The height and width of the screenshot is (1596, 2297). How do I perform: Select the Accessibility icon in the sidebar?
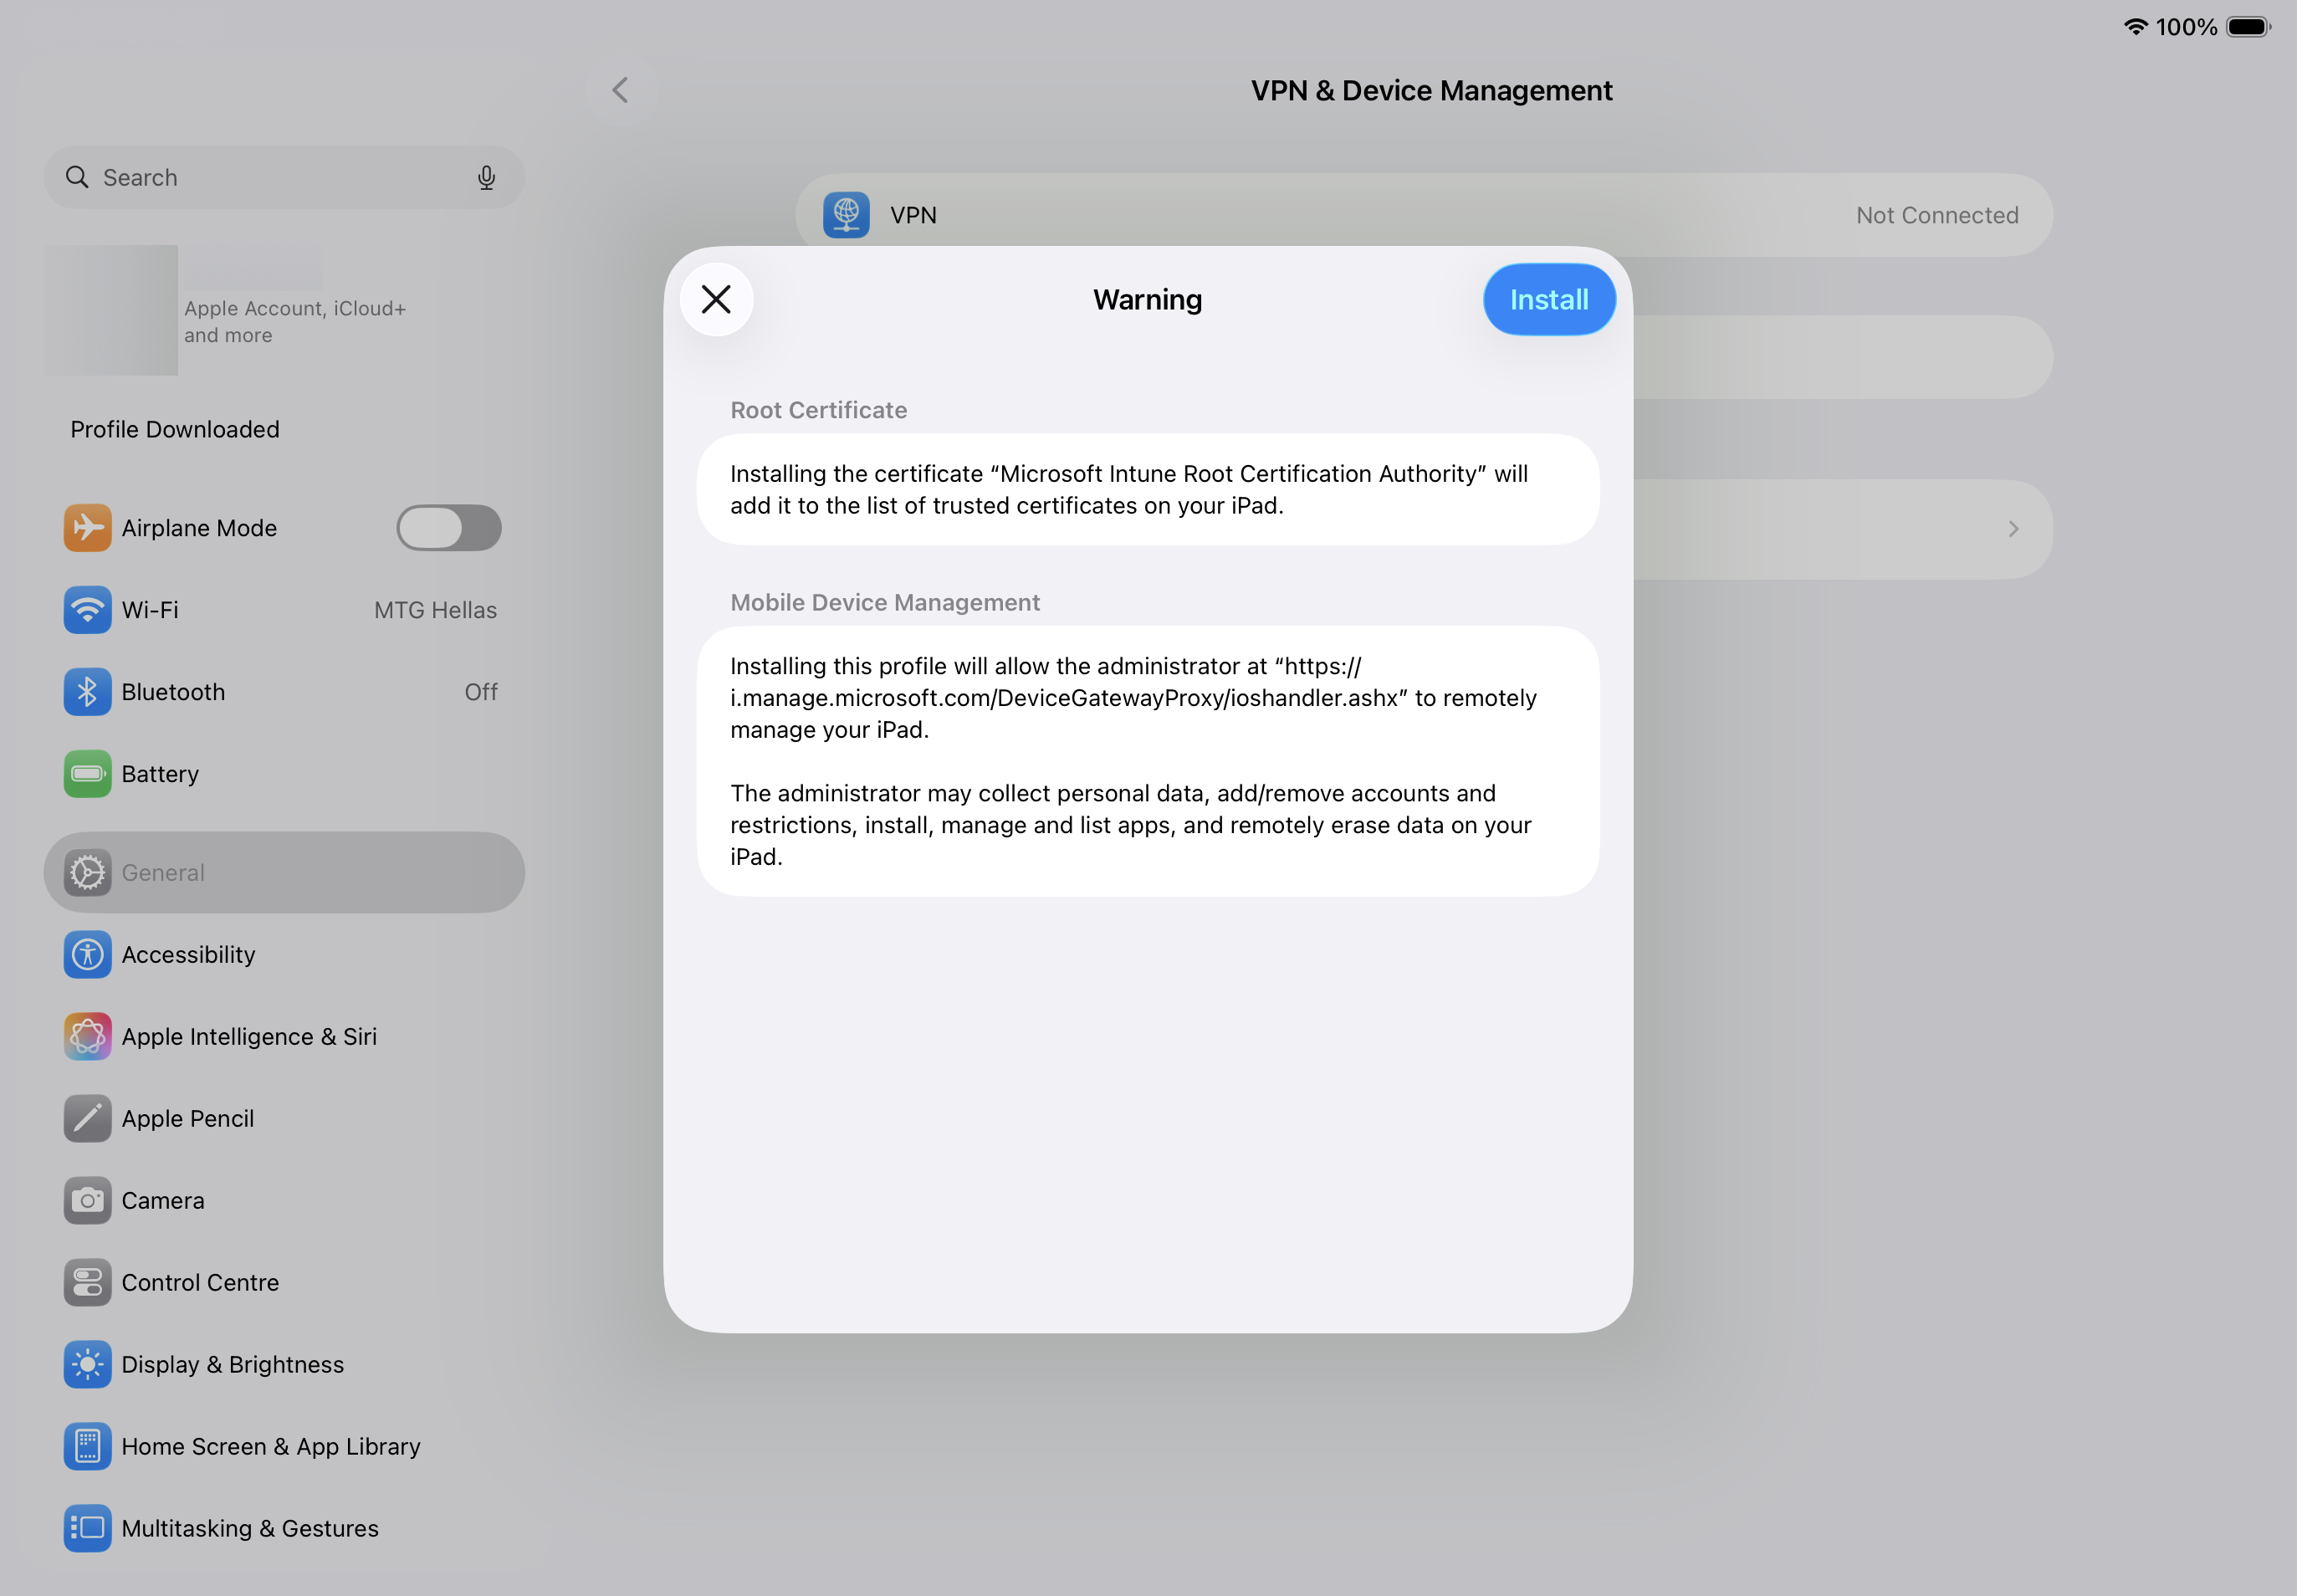click(x=87, y=954)
